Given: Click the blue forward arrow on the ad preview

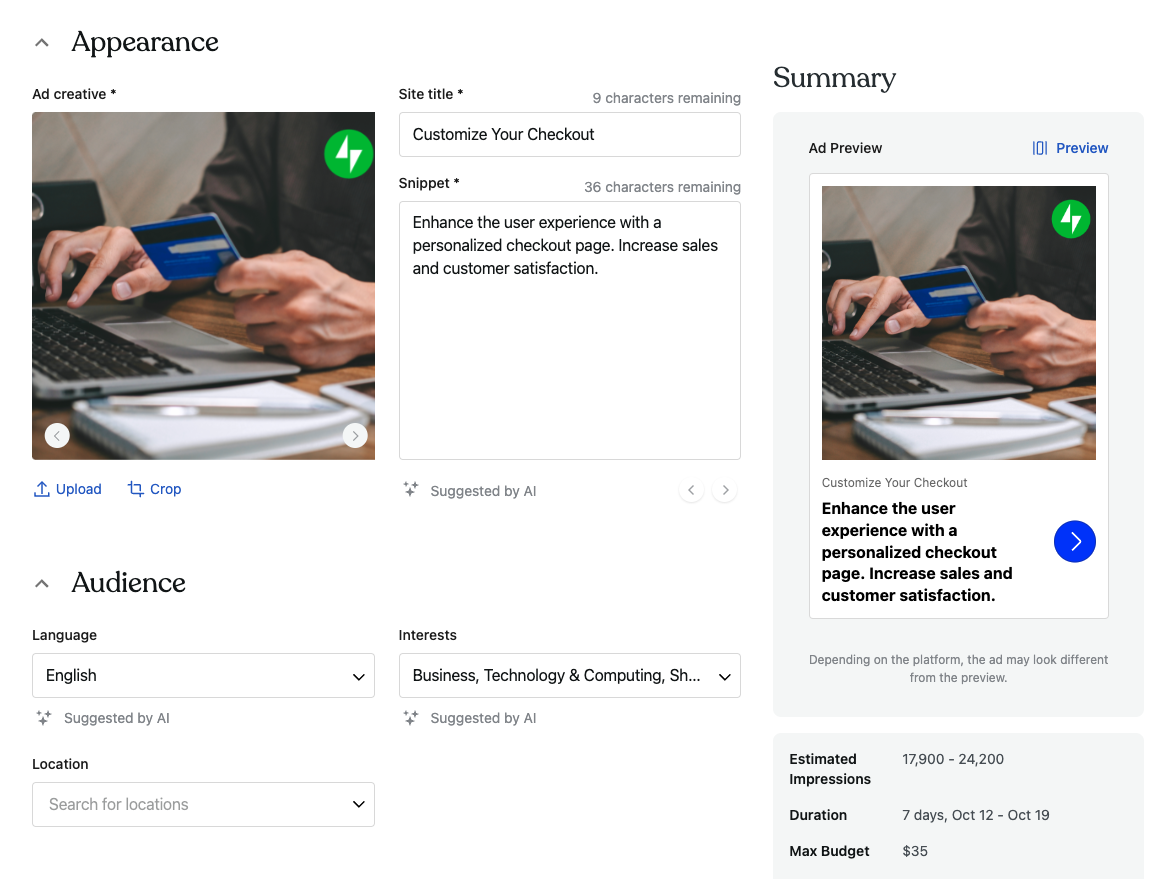Looking at the screenshot, I should 1074,541.
